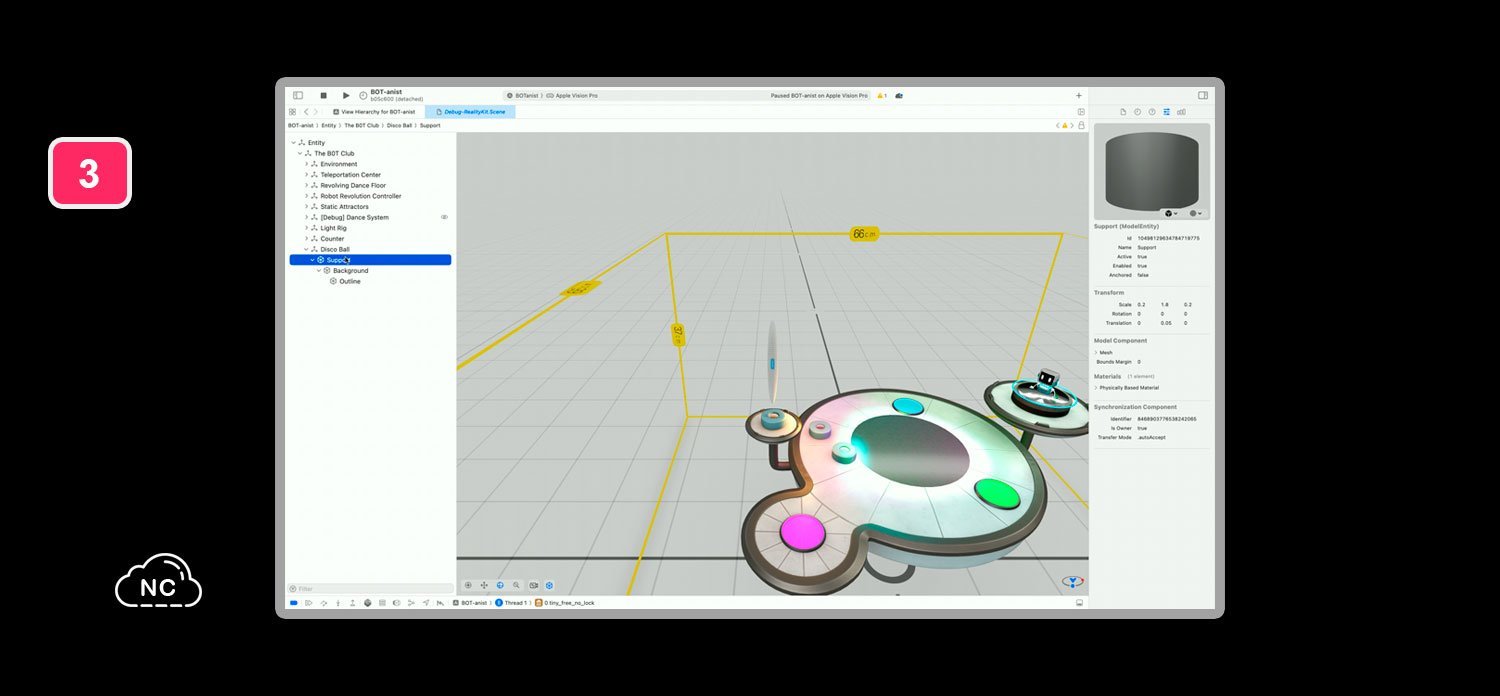Collapse the Disco Ball entity
The height and width of the screenshot is (696, 1500).
click(x=306, y=249)
